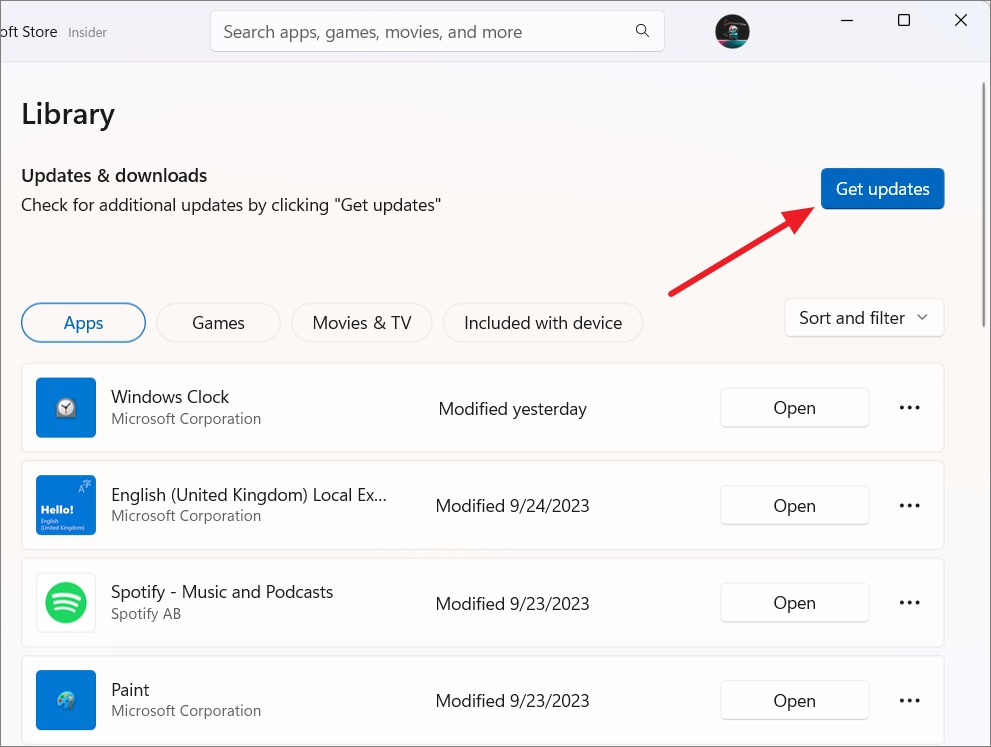This screenshot has width=991, height=747.
Task: Expand the Sort and filter dropdown
Action: click(864, 318)
